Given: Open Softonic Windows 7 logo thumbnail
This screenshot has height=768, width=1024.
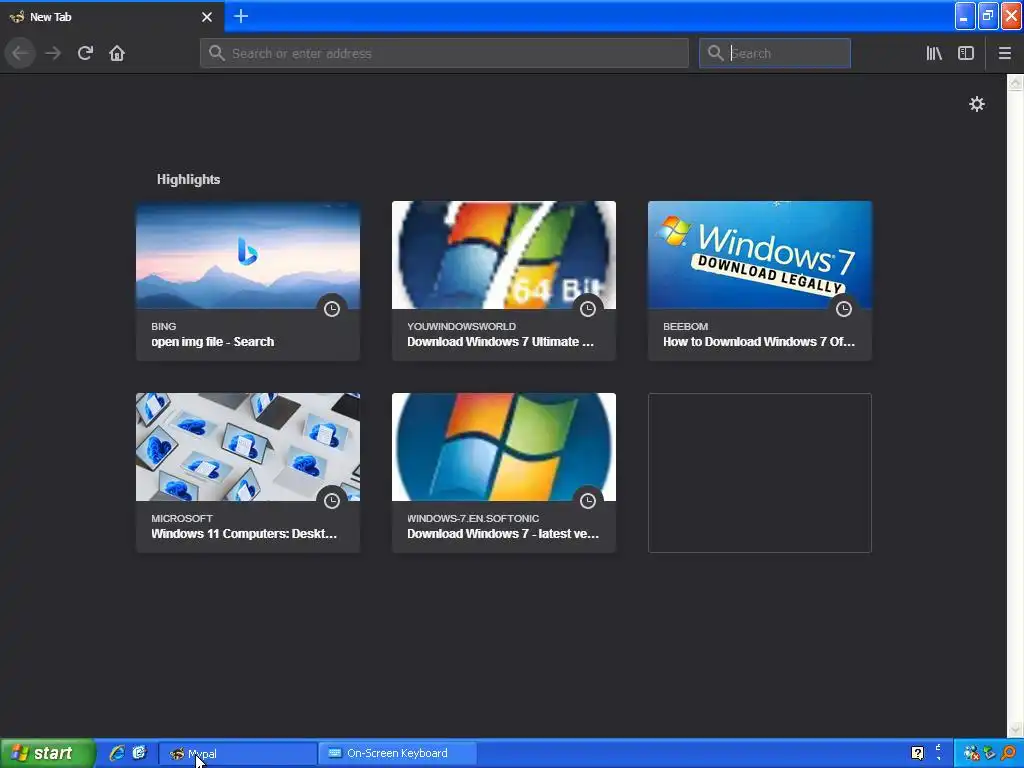Looking at the screenshot, I should 504,447.
